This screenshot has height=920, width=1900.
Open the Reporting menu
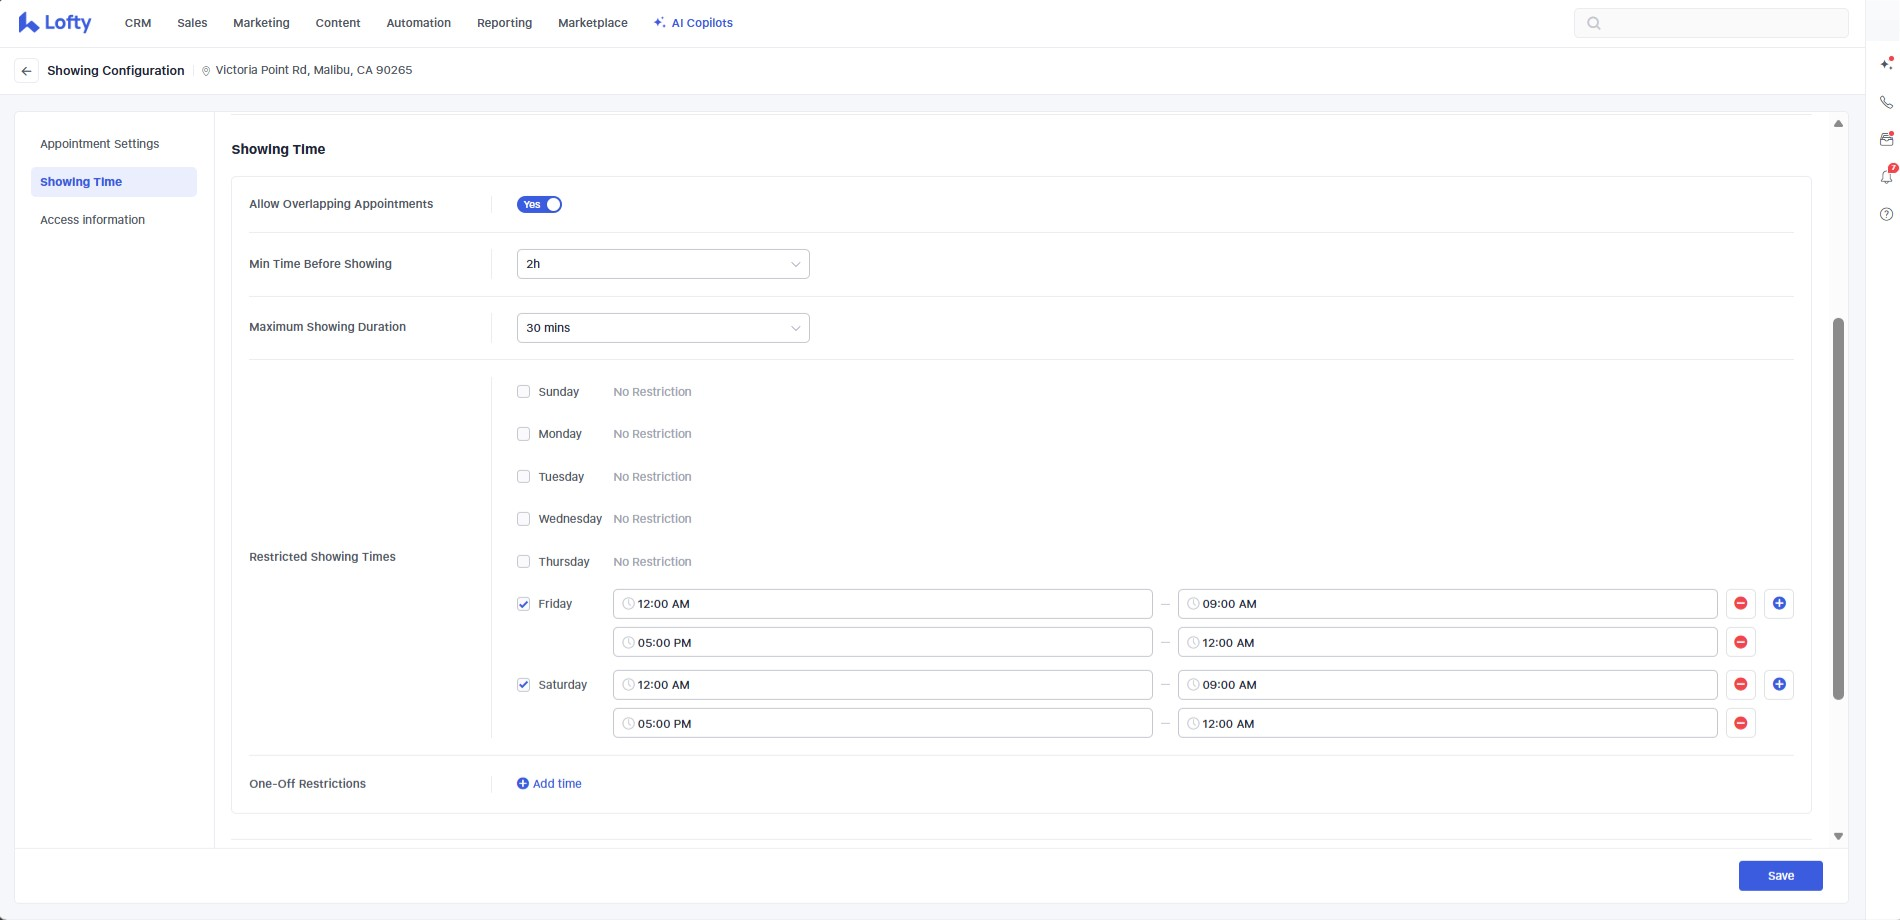(504, 23)
